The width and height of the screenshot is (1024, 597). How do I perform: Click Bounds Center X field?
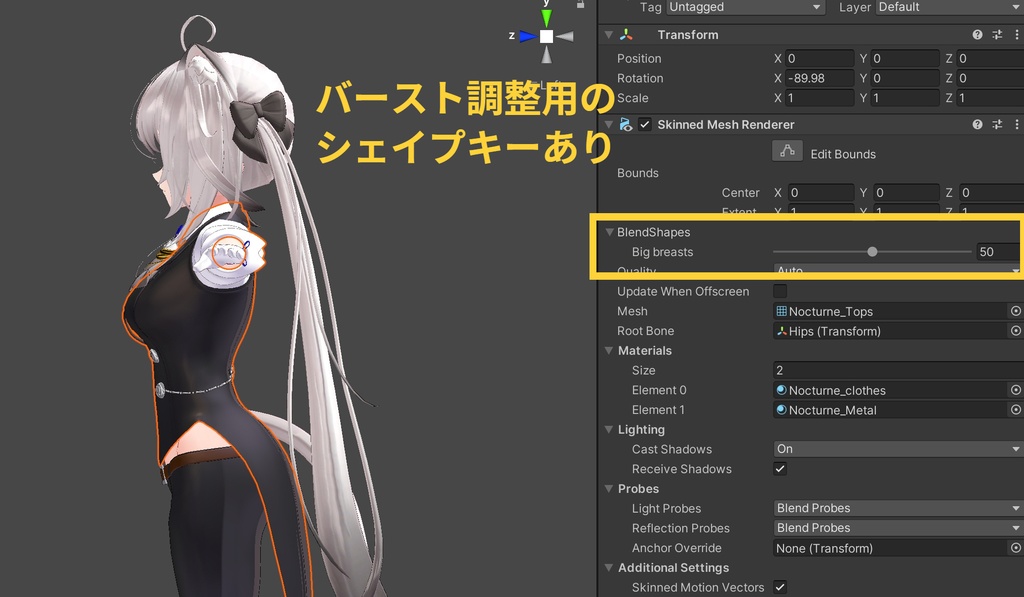[x=821, y=192]
